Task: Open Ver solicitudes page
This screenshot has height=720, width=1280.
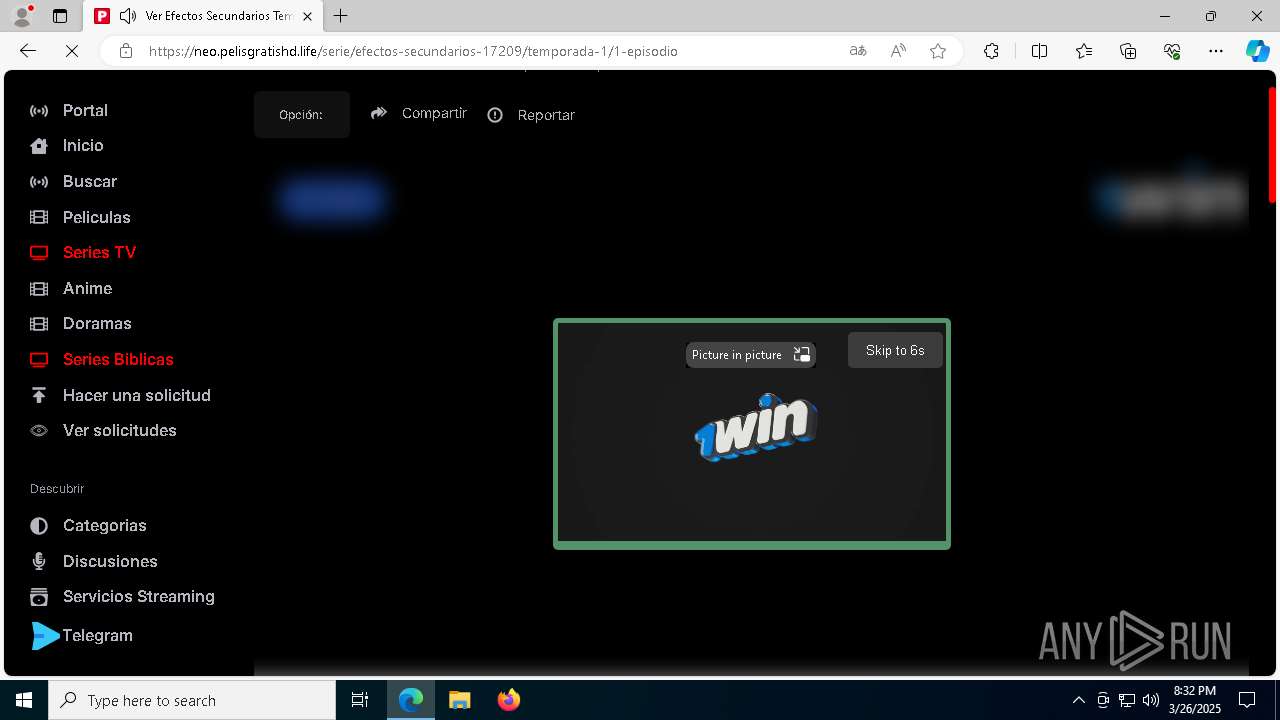Action: [x=120, y=430]
